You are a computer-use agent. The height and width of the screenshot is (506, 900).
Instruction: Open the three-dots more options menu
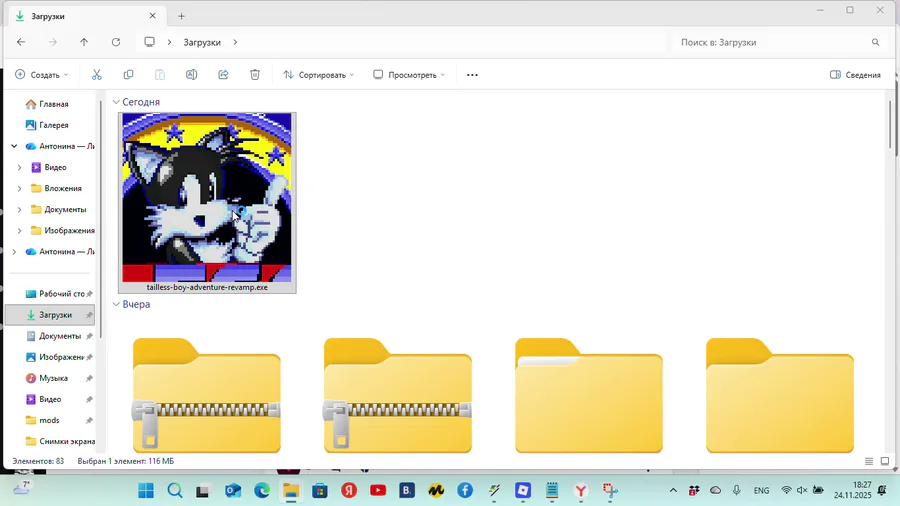(472, 75)
